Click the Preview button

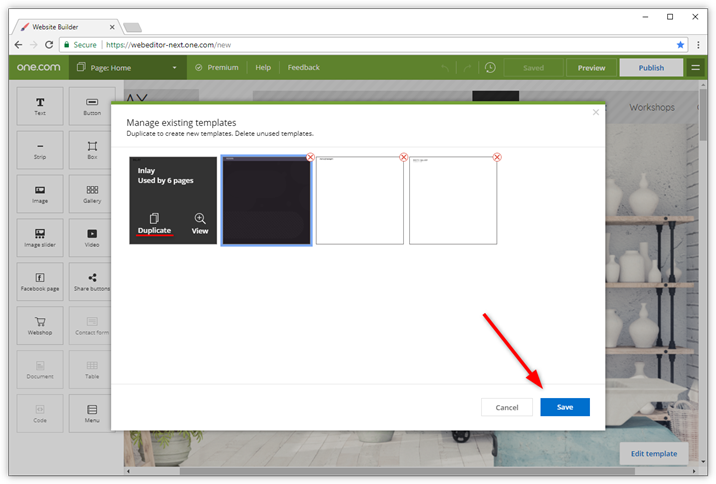click(x=591, y=68)
